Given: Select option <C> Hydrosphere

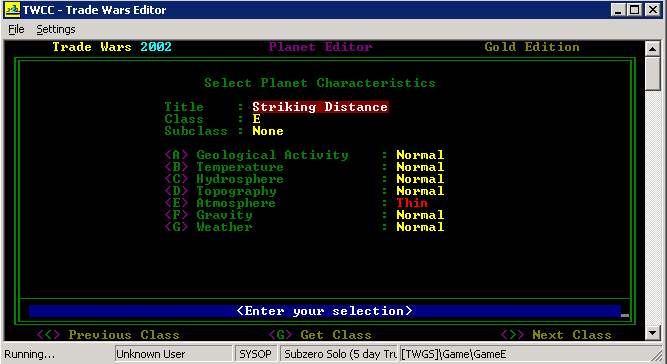Looking at the screenshot, I should tap(224, 179).
